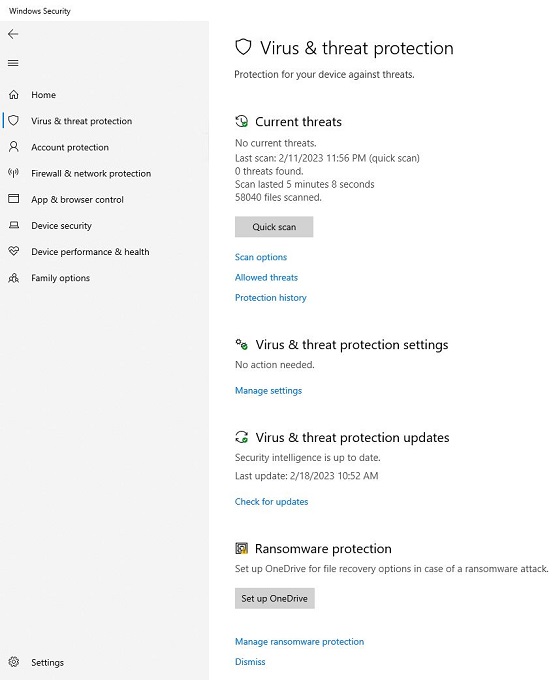553x680 pixels.
Task: Click the Home house icon
Action: click(14, 95)
